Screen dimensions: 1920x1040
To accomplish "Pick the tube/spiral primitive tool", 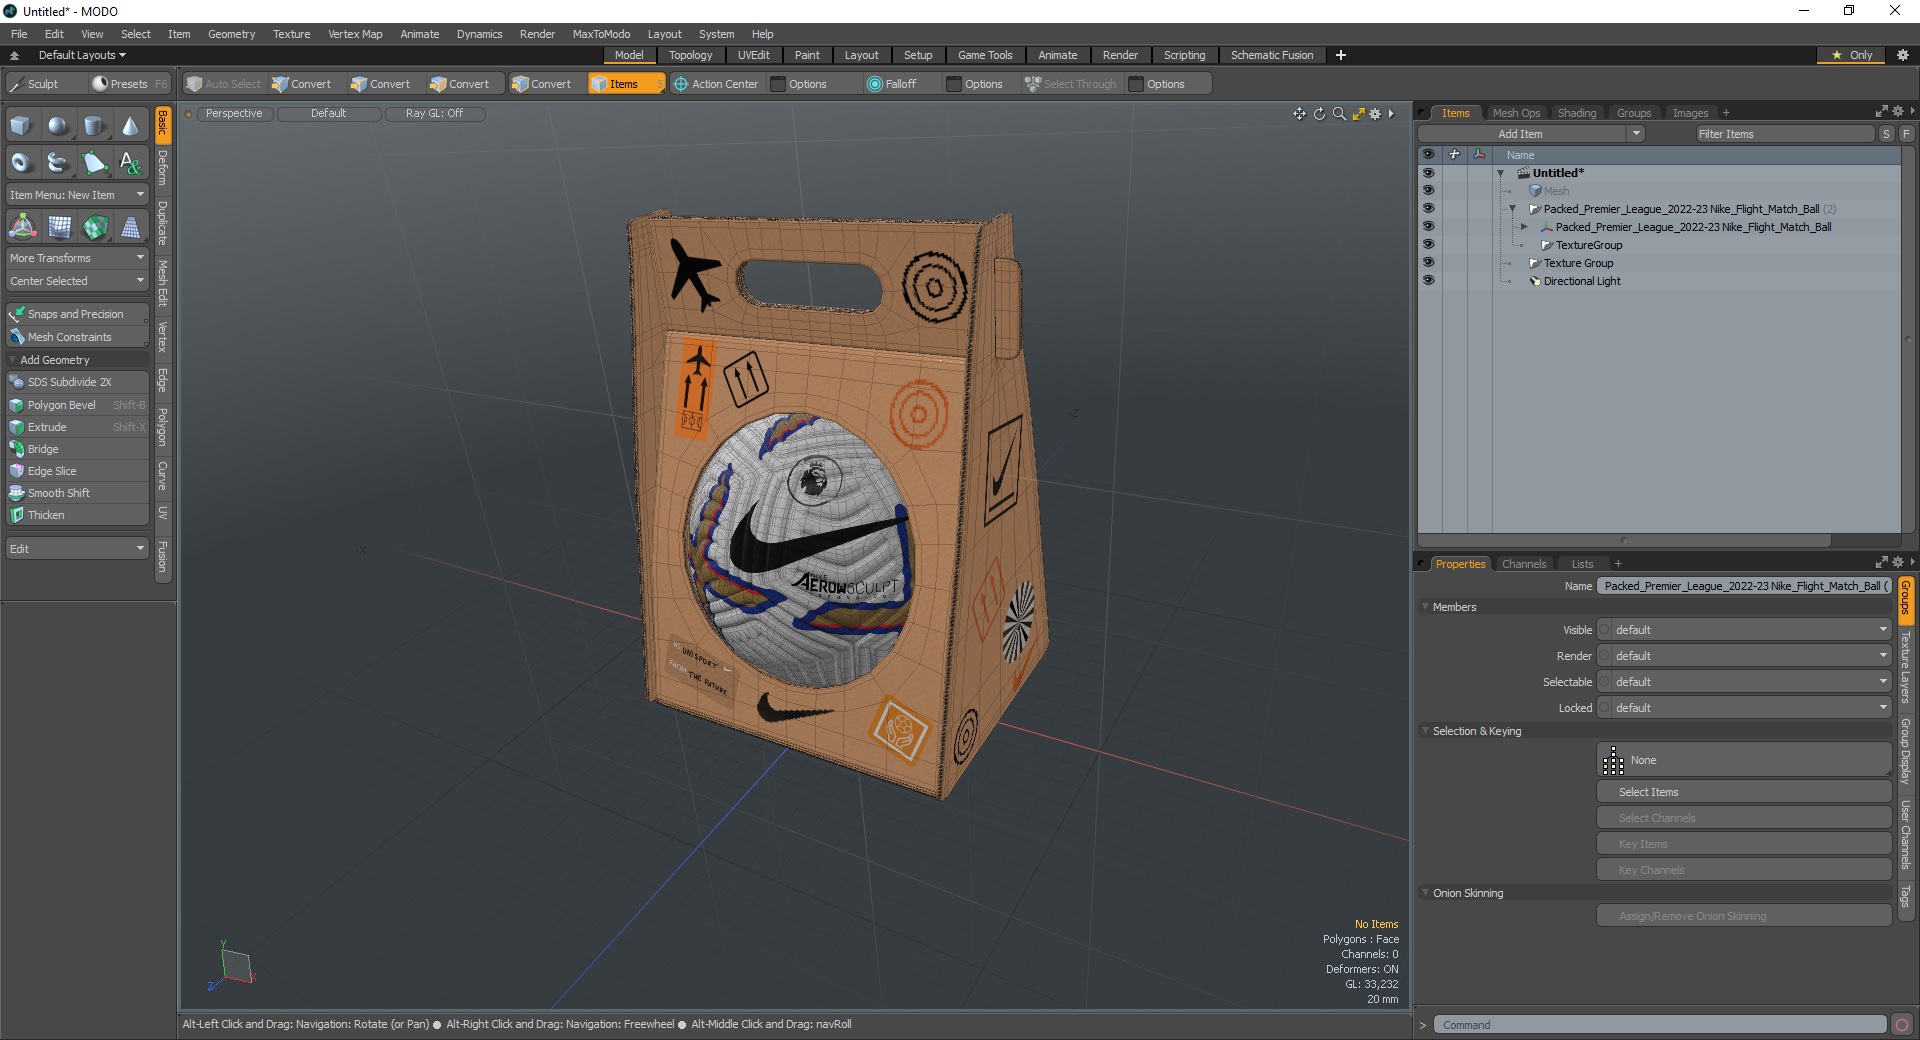I will click(x=58, y=162).
